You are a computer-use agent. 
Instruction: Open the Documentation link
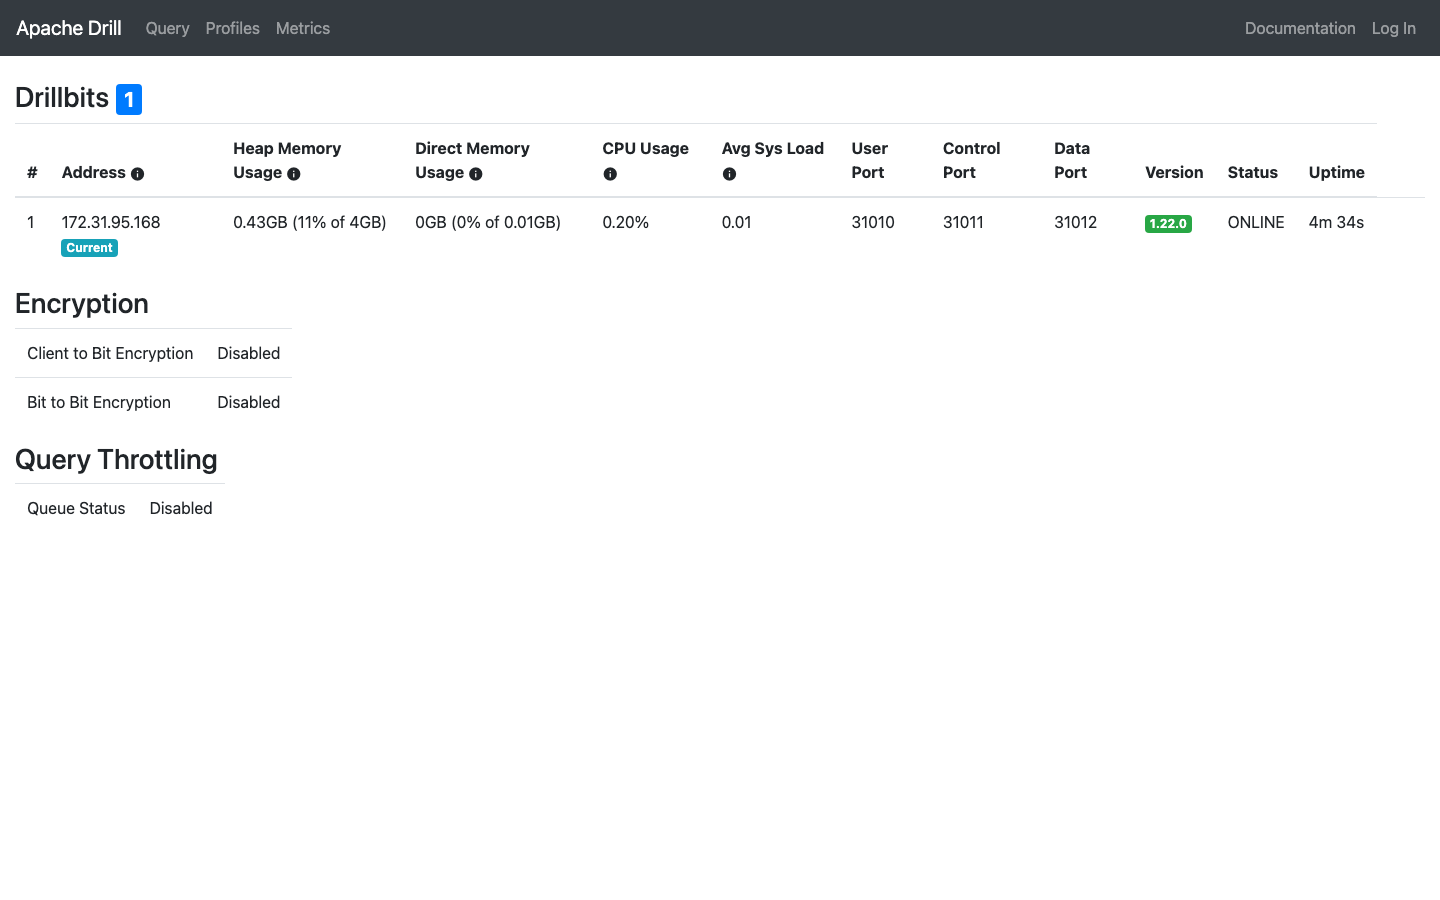(x=1300, y=28)
